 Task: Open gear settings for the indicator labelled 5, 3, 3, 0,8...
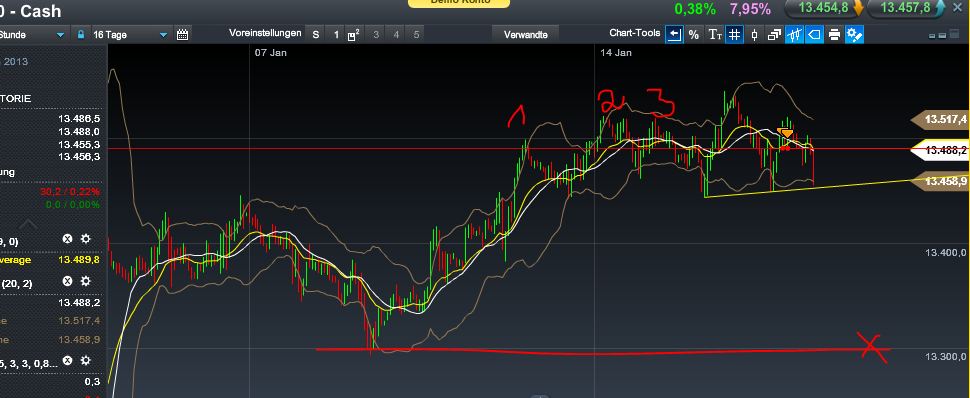click(x=85, y=360)
